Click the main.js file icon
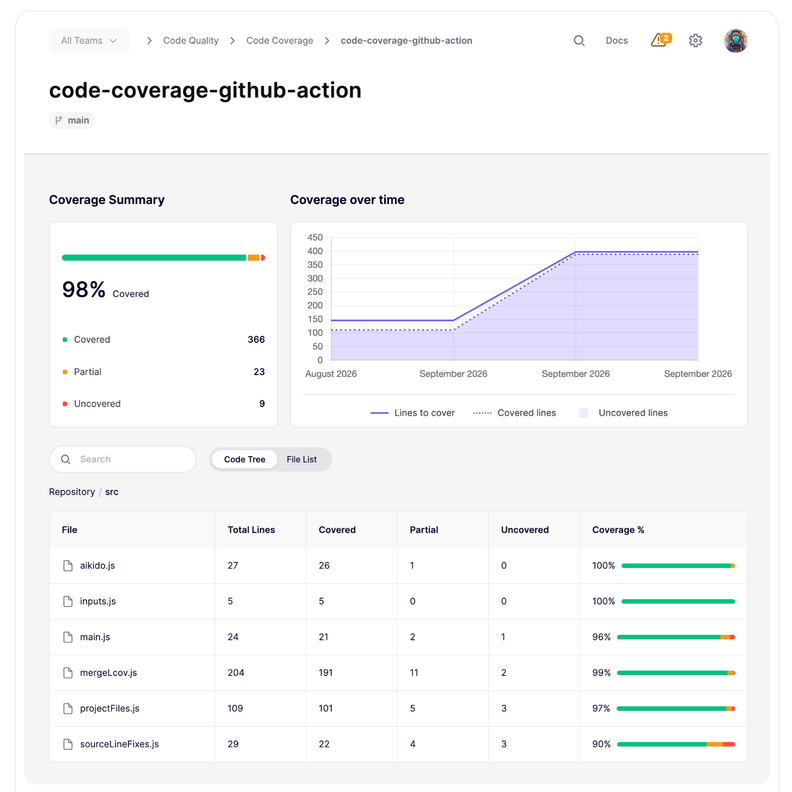792x792 pixels. pos(68,637)
